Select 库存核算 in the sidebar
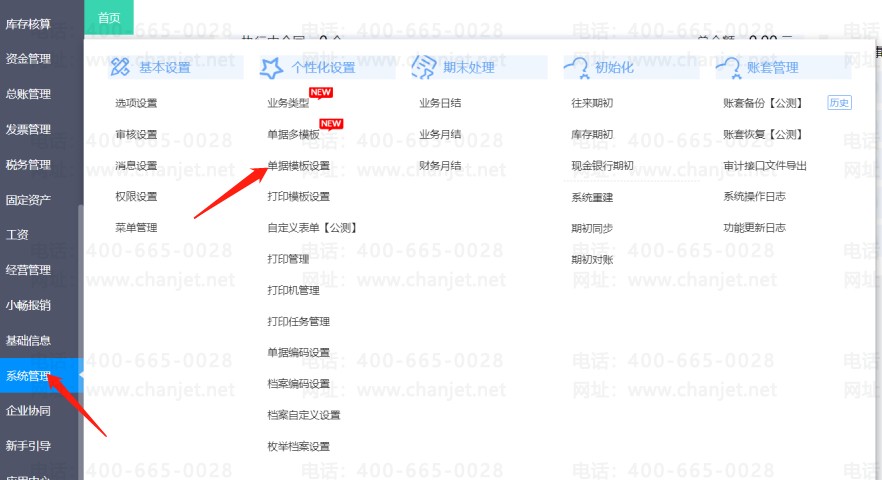 click(x=28, y=24)
